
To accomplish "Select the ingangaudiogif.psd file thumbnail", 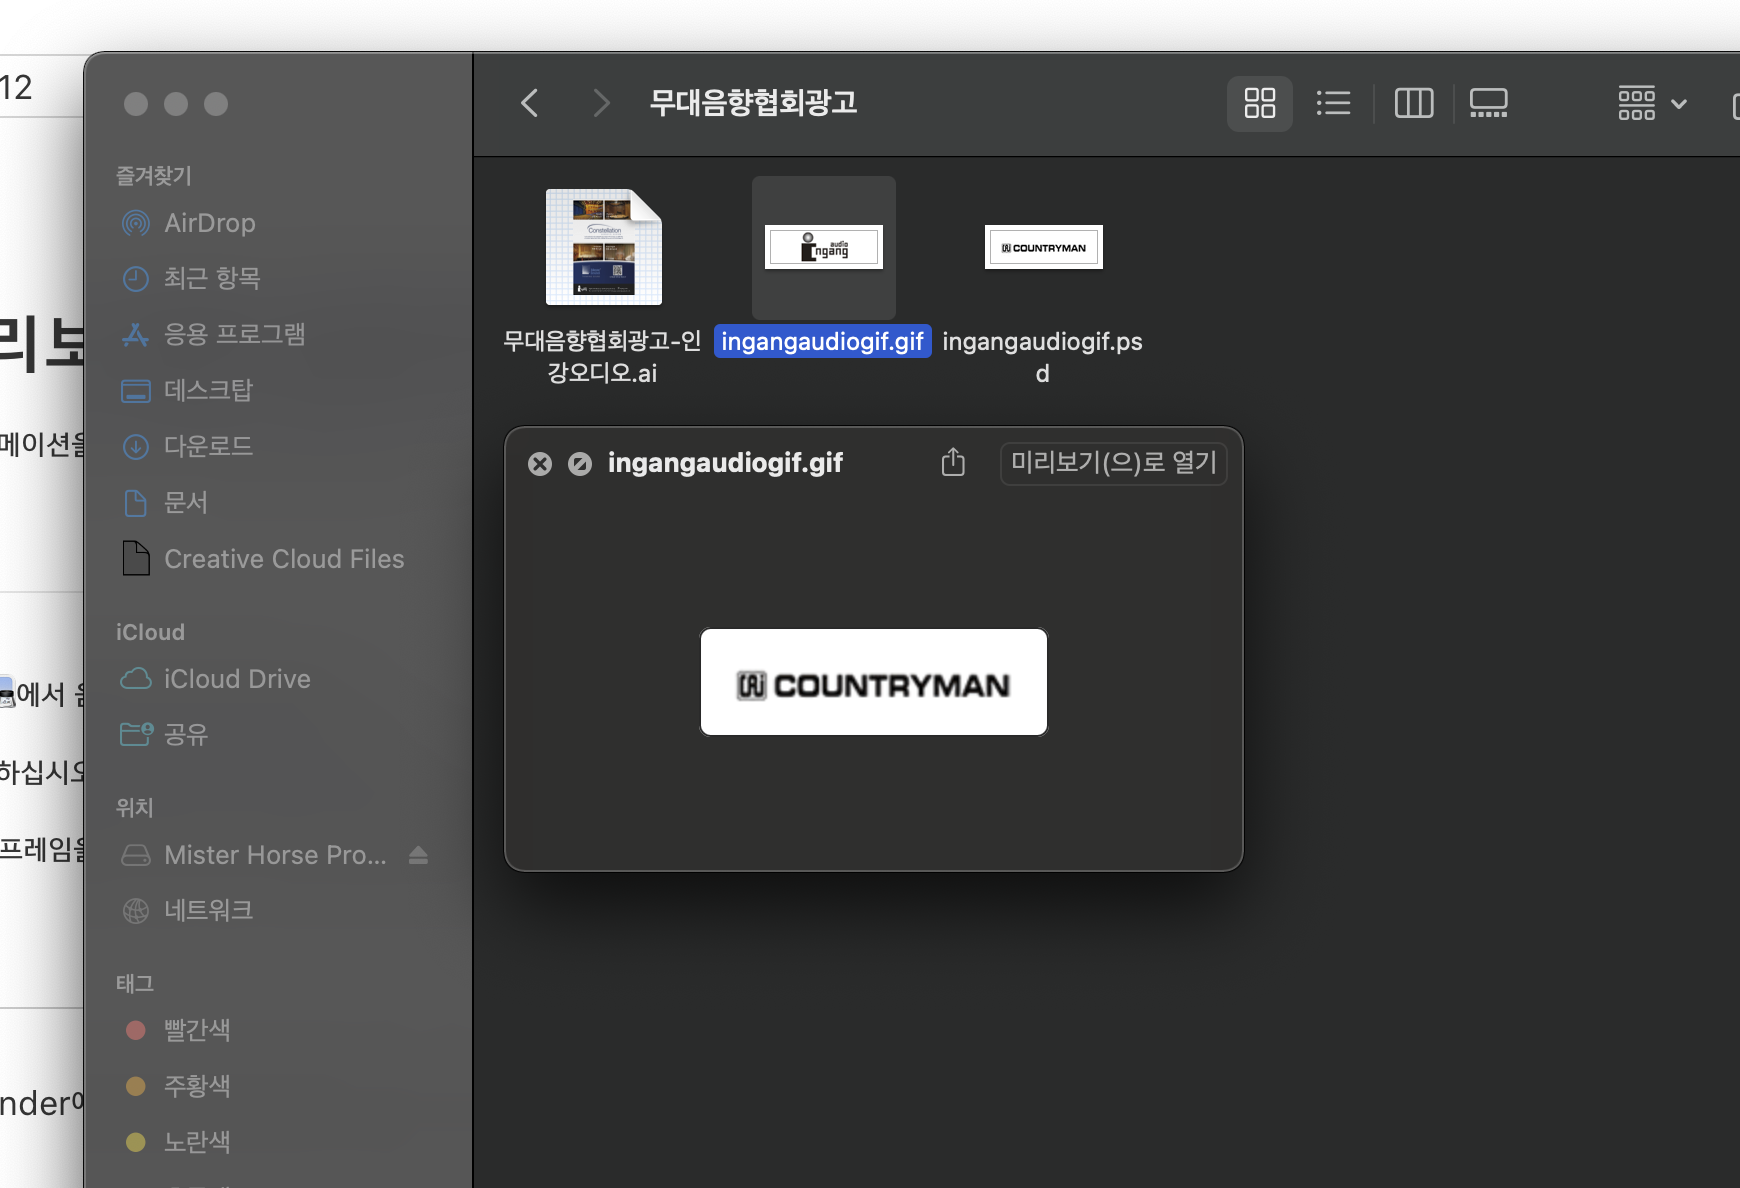I will coord(1043,247).
